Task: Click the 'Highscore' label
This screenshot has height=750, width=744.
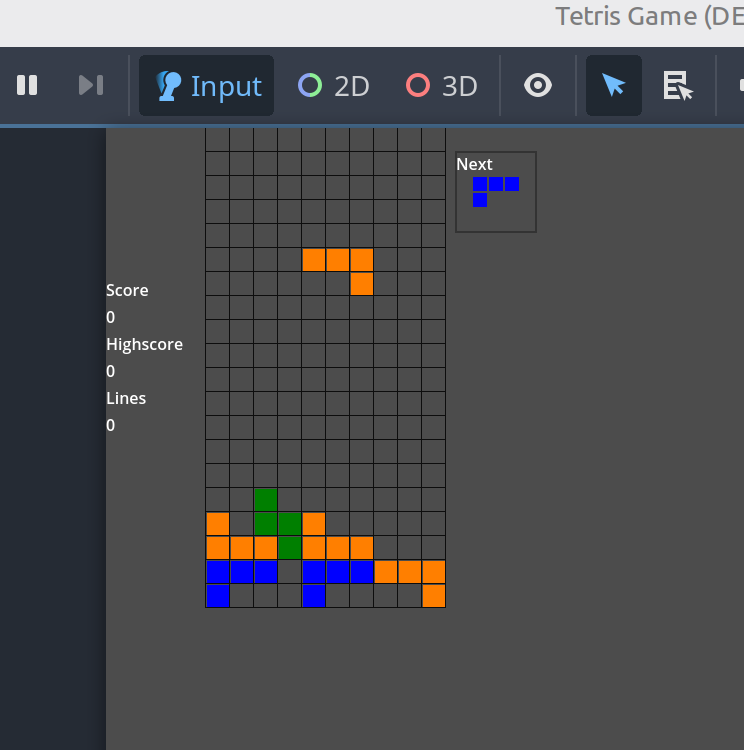Action: tap(144, 344)
